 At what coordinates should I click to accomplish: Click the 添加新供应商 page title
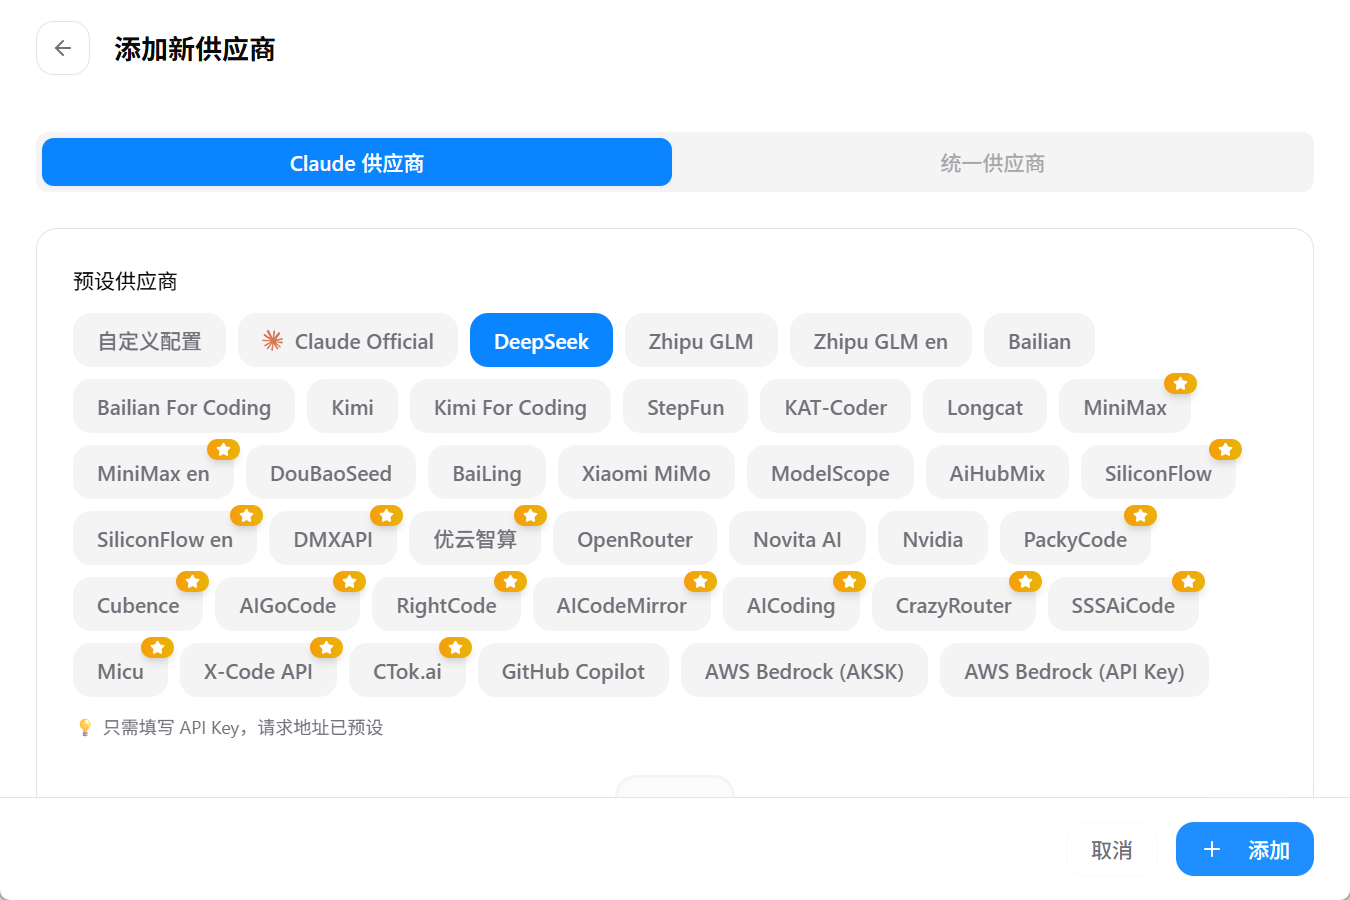(x=195, y=48)
